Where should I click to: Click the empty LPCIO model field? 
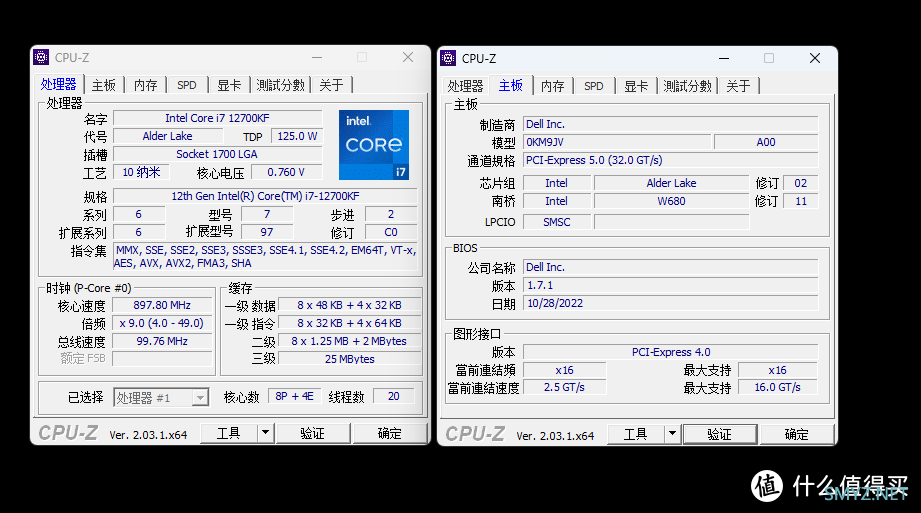(x=671, y=222)
